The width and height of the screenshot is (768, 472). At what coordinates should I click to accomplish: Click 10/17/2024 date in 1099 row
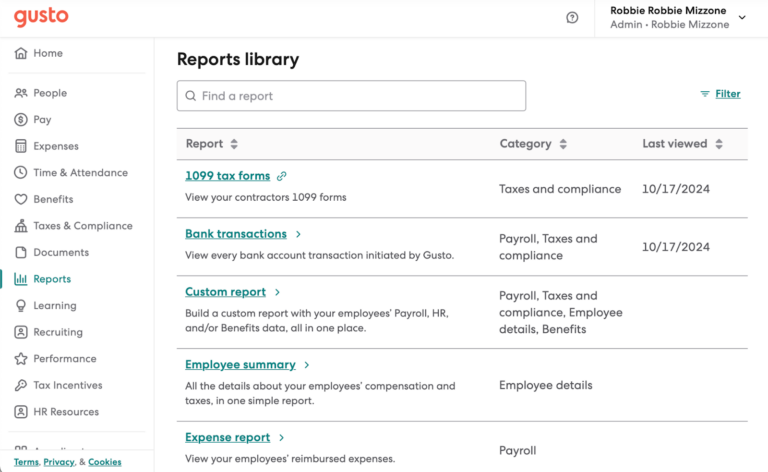pyautogui.click(x=676, y=189)
